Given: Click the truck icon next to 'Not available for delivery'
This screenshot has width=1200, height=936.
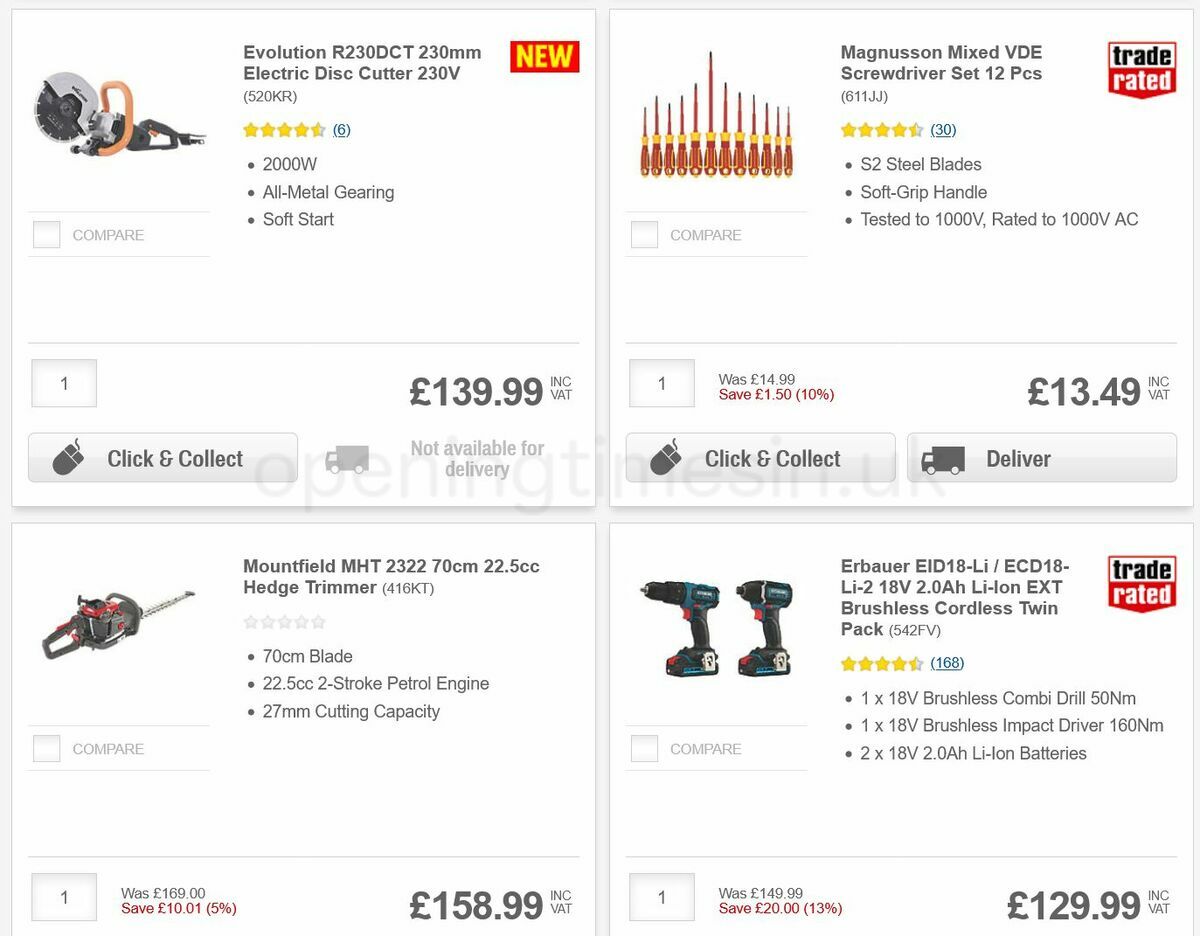Looking at the screenshot, I should [x=348, y=458].
